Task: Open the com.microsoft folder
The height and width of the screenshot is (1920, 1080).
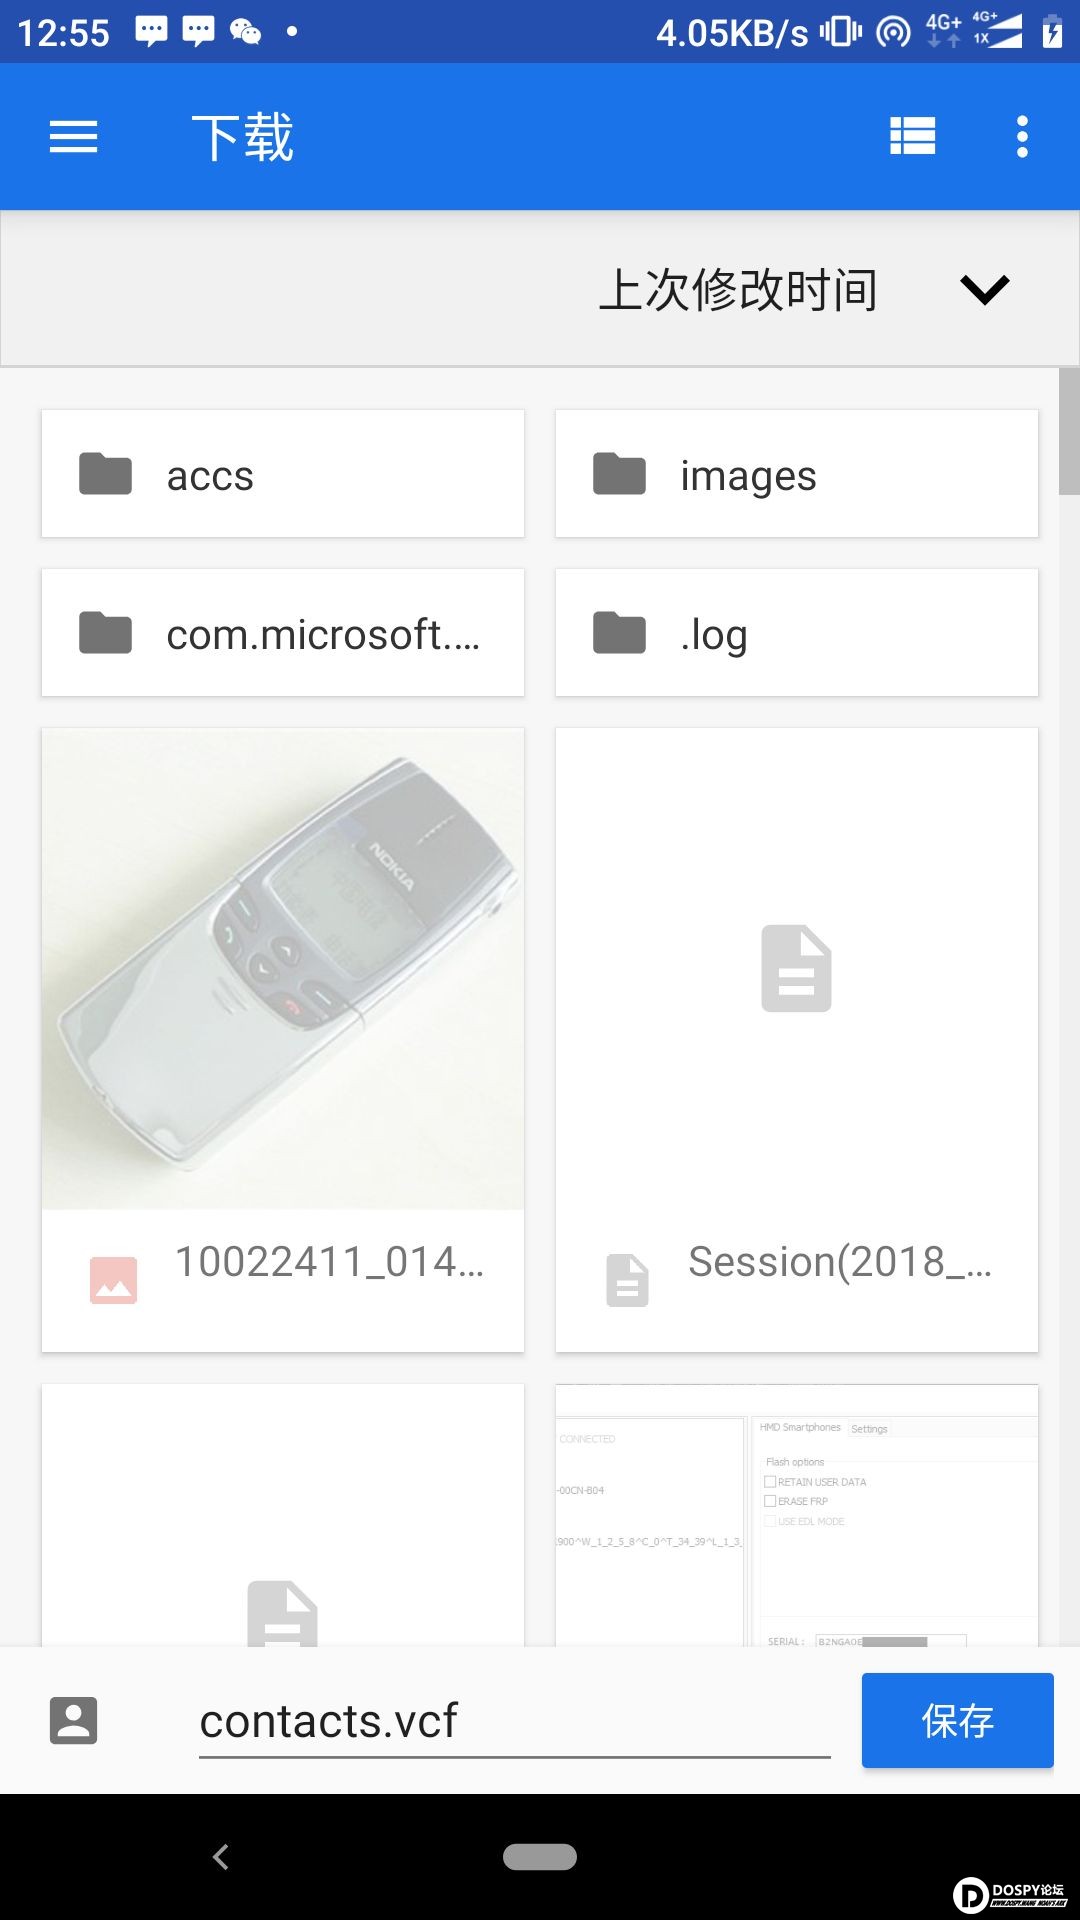Action: tap(283, 633)
